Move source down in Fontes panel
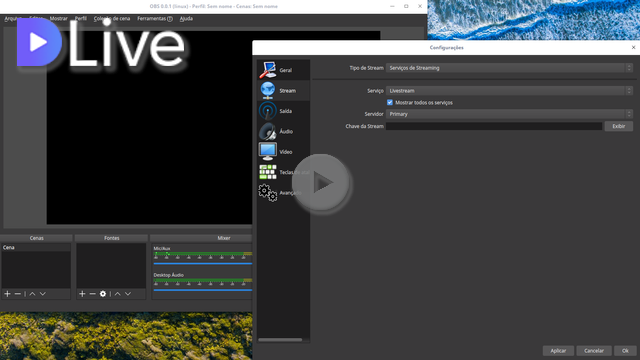This screenshot has height=360, width=640. (128, 294)
